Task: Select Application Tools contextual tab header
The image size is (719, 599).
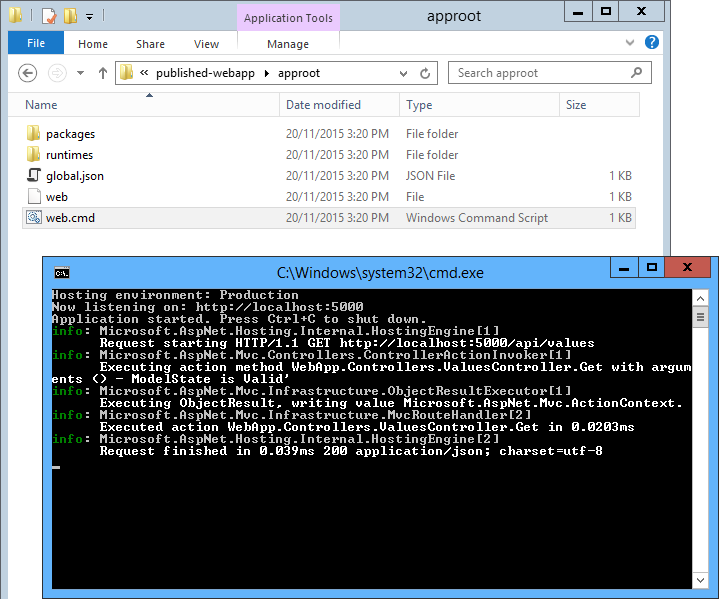Action: 288,18
